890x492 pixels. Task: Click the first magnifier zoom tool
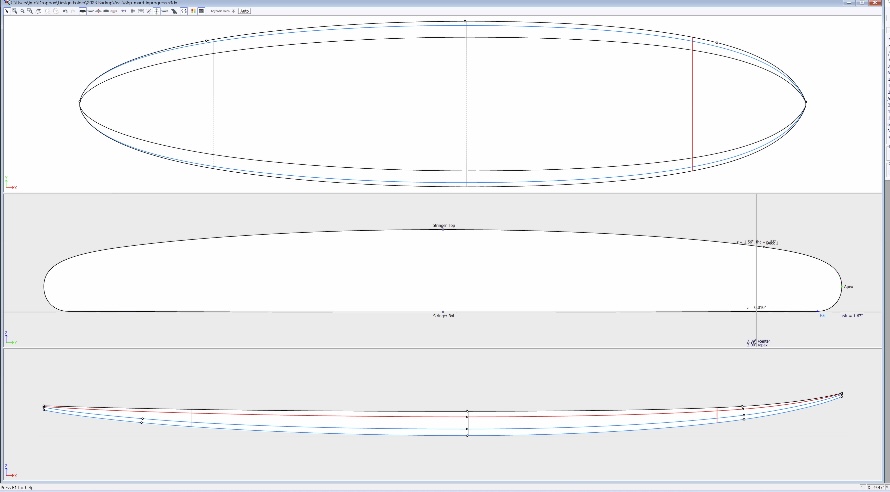point(14,10)
